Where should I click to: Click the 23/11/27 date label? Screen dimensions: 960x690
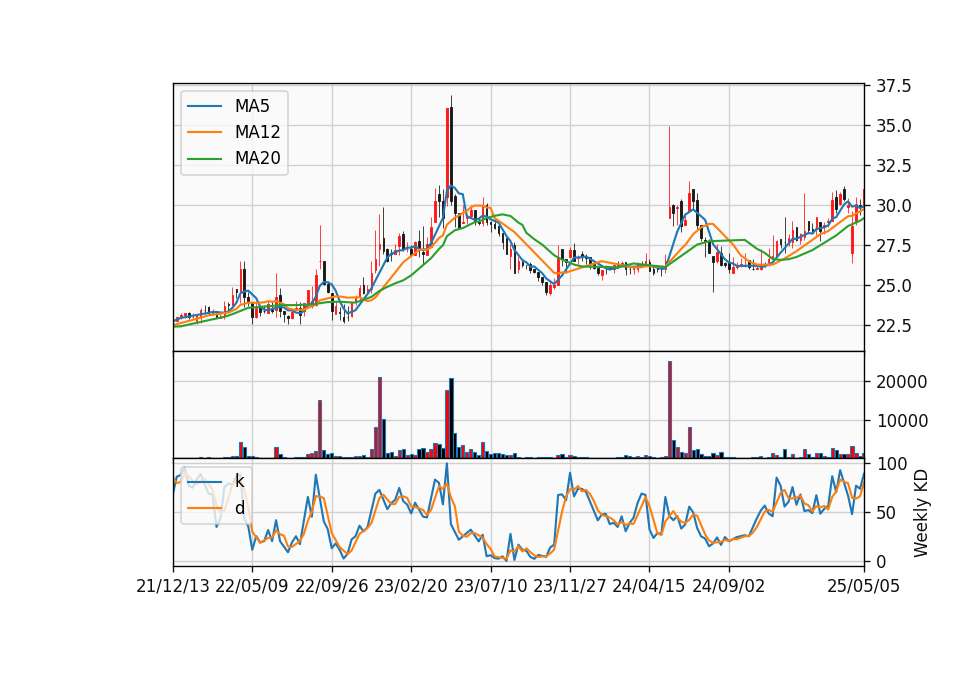[x=570, y=586]
